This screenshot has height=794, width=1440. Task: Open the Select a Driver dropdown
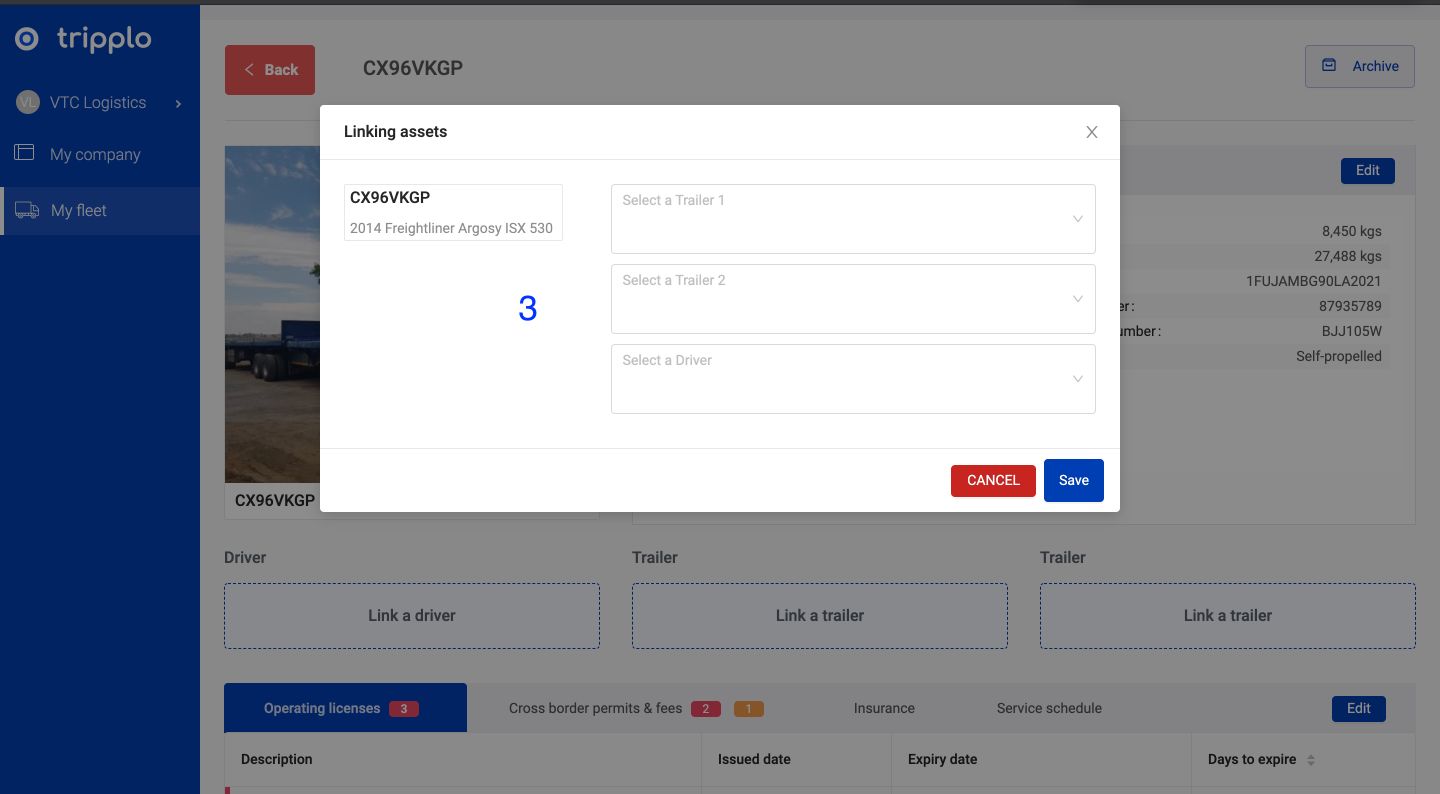[852, 379]
